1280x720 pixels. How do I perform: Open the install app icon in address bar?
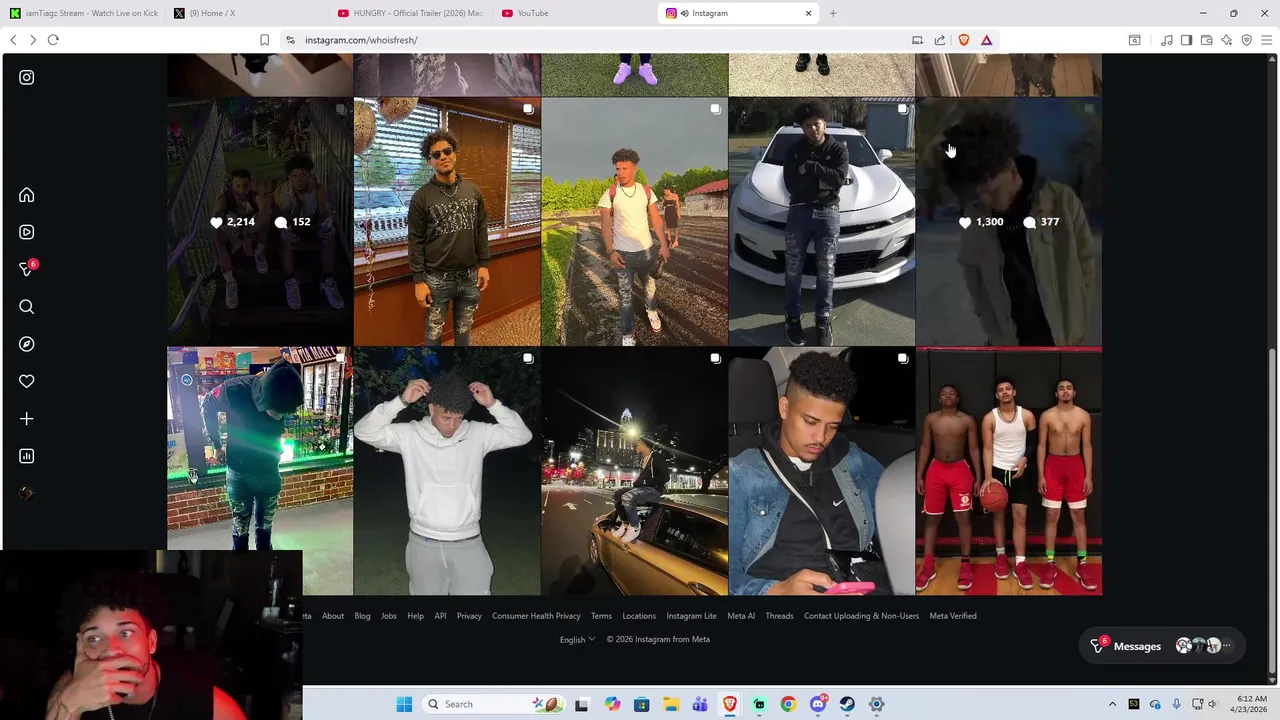917,40
